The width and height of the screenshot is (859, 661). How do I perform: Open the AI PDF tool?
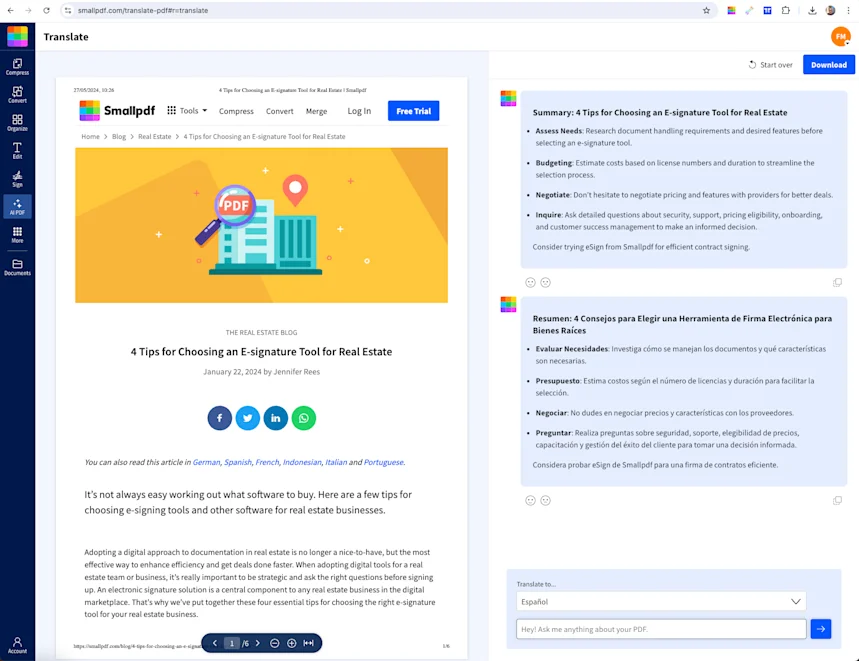click(x=17, y=206)
